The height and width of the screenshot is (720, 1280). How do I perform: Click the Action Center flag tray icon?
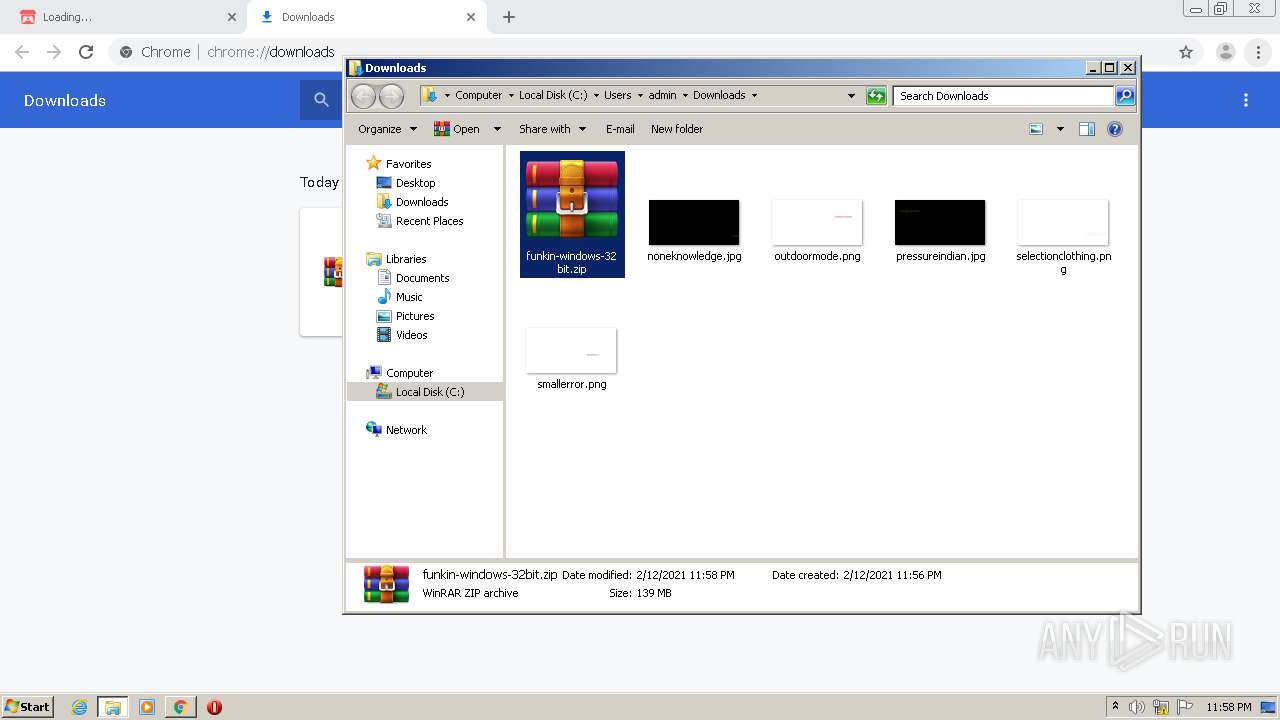[1185, 707]
